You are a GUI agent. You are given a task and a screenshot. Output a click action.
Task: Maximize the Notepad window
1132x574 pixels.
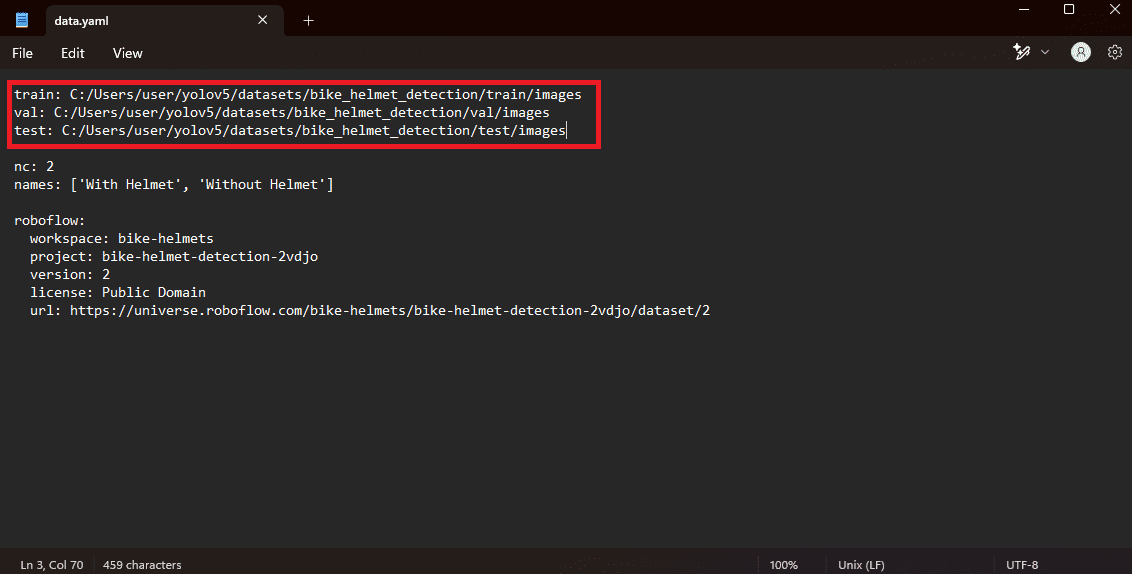tap(1069, 9)
